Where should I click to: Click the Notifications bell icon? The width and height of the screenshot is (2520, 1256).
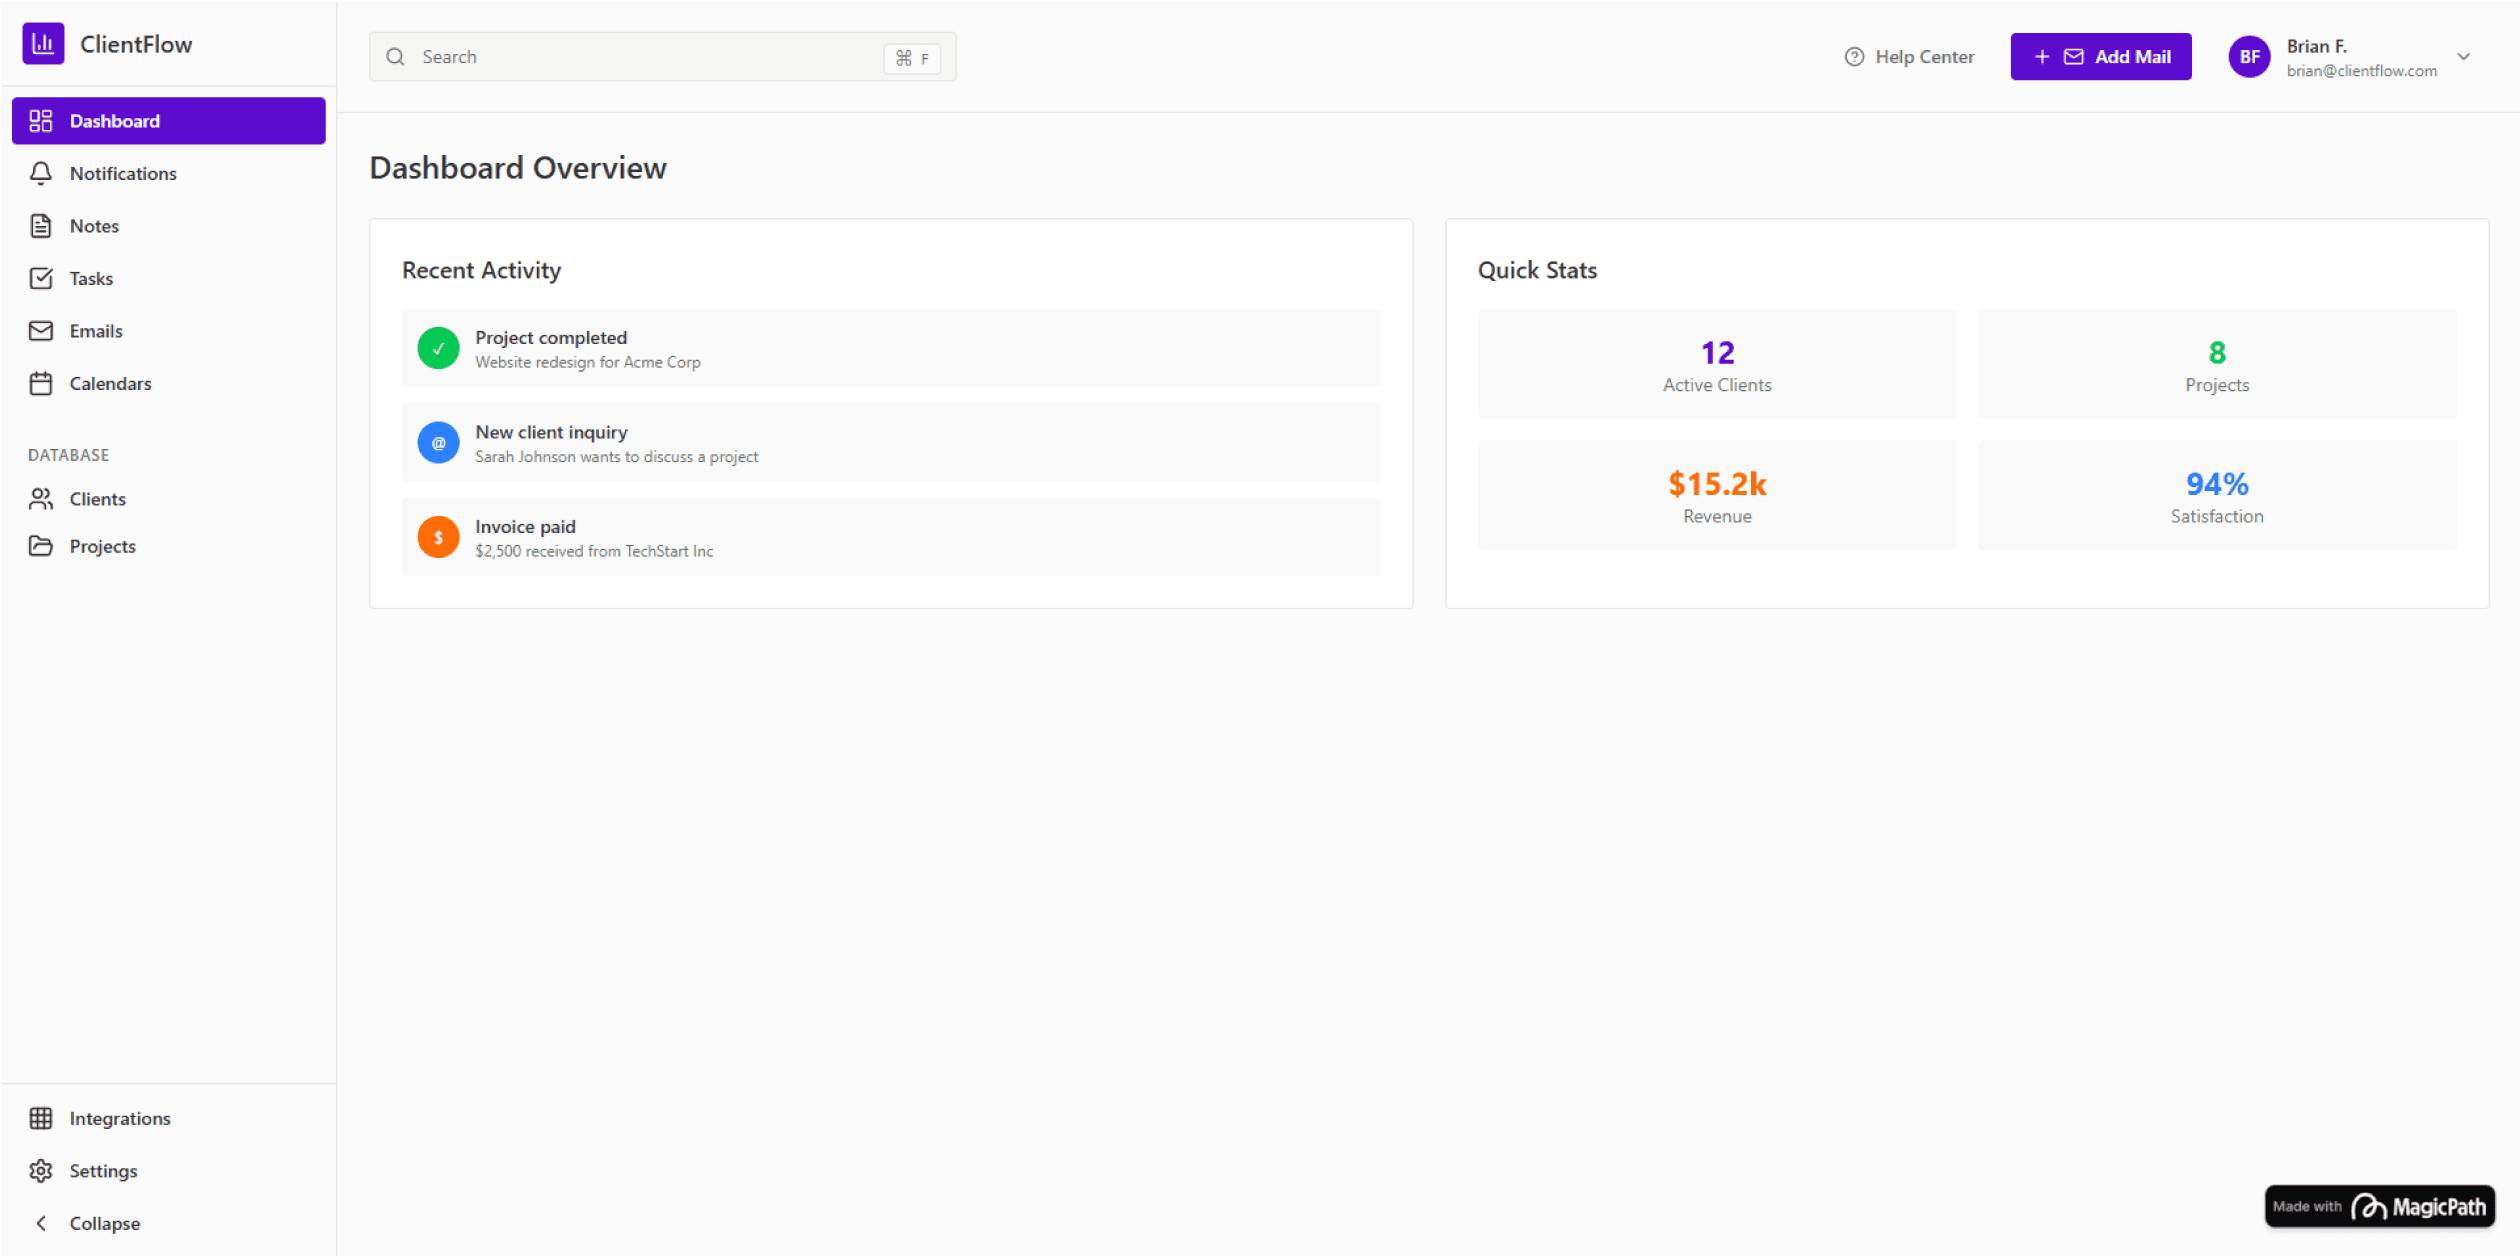(41, 174)
